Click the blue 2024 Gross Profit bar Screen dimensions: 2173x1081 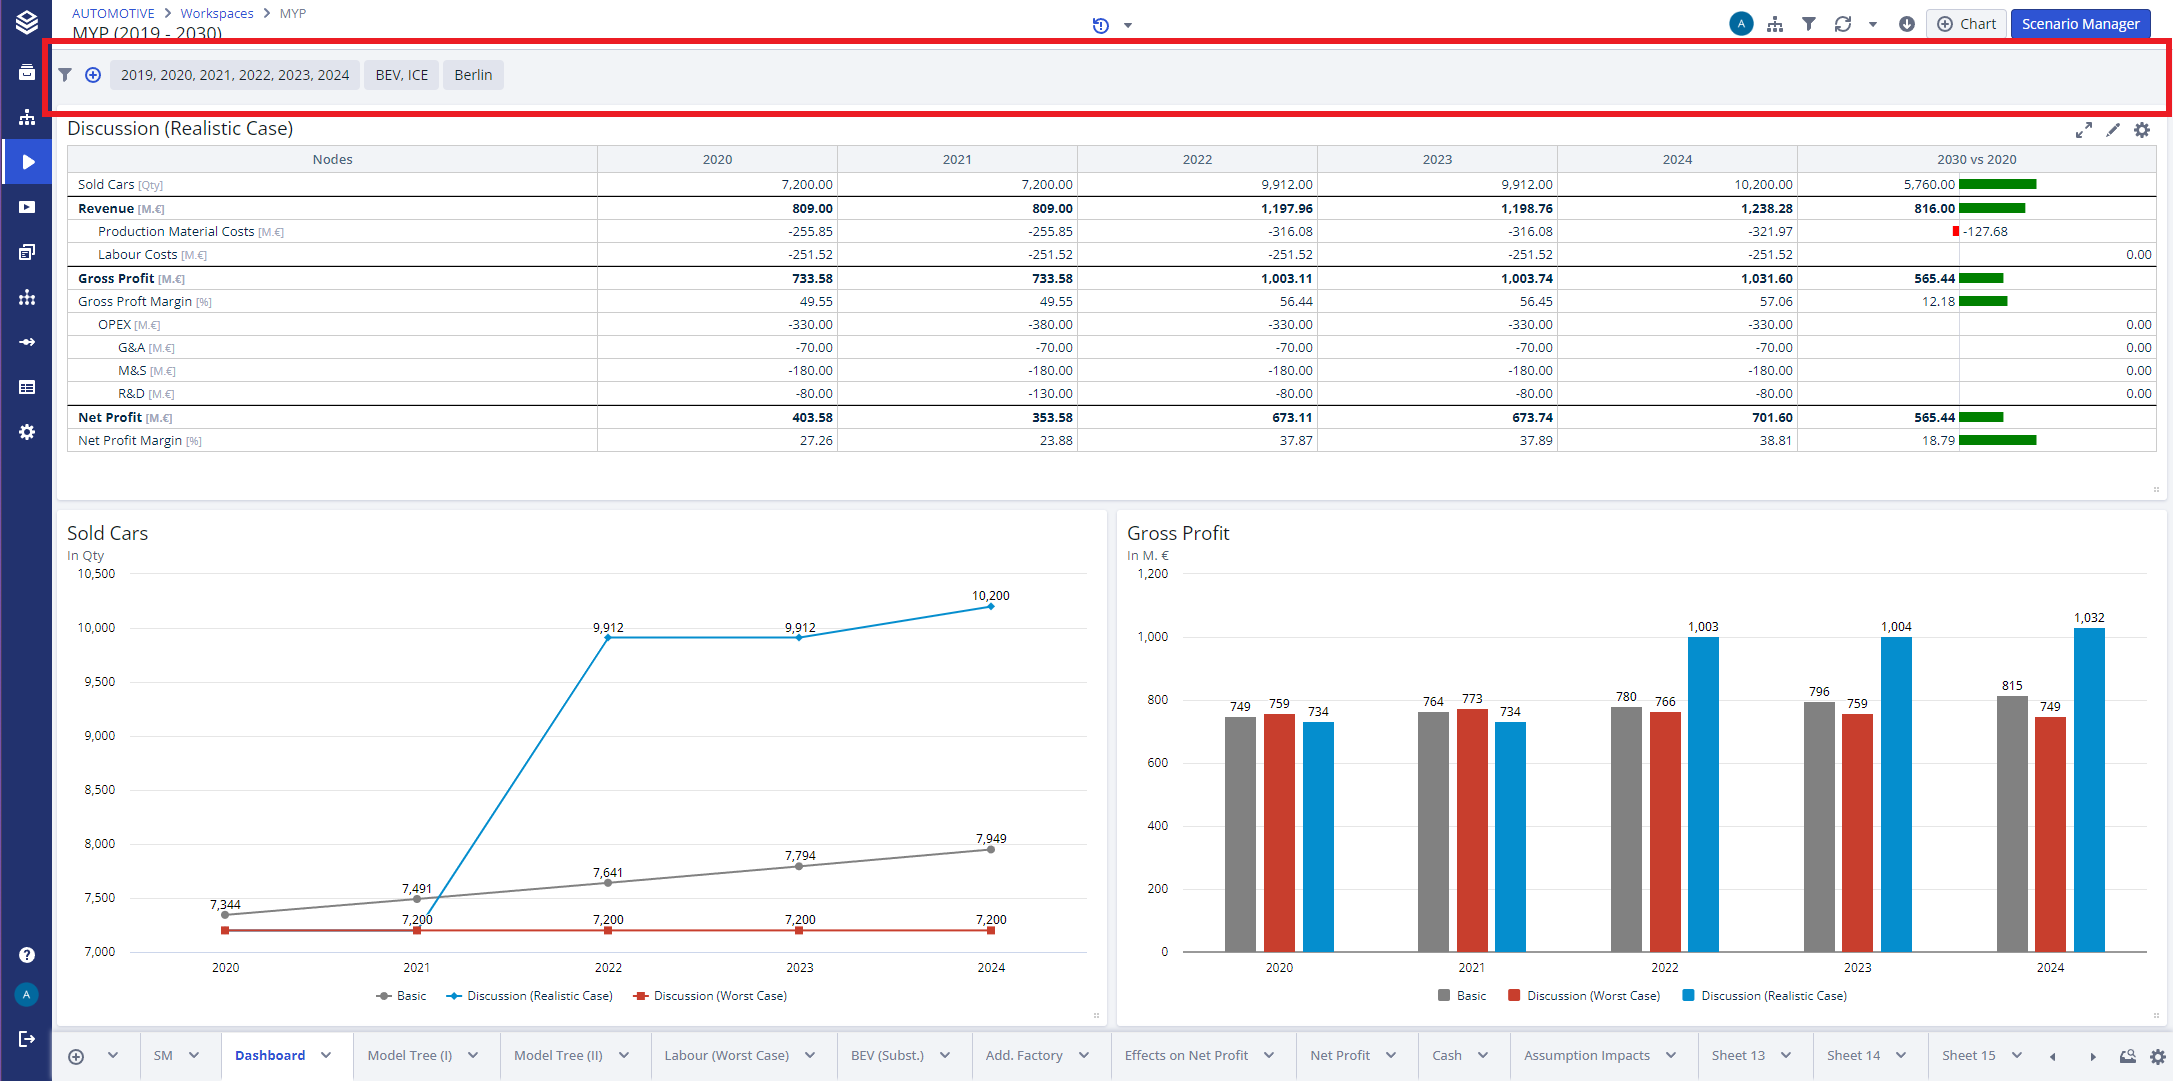(x=2089, y=790)
